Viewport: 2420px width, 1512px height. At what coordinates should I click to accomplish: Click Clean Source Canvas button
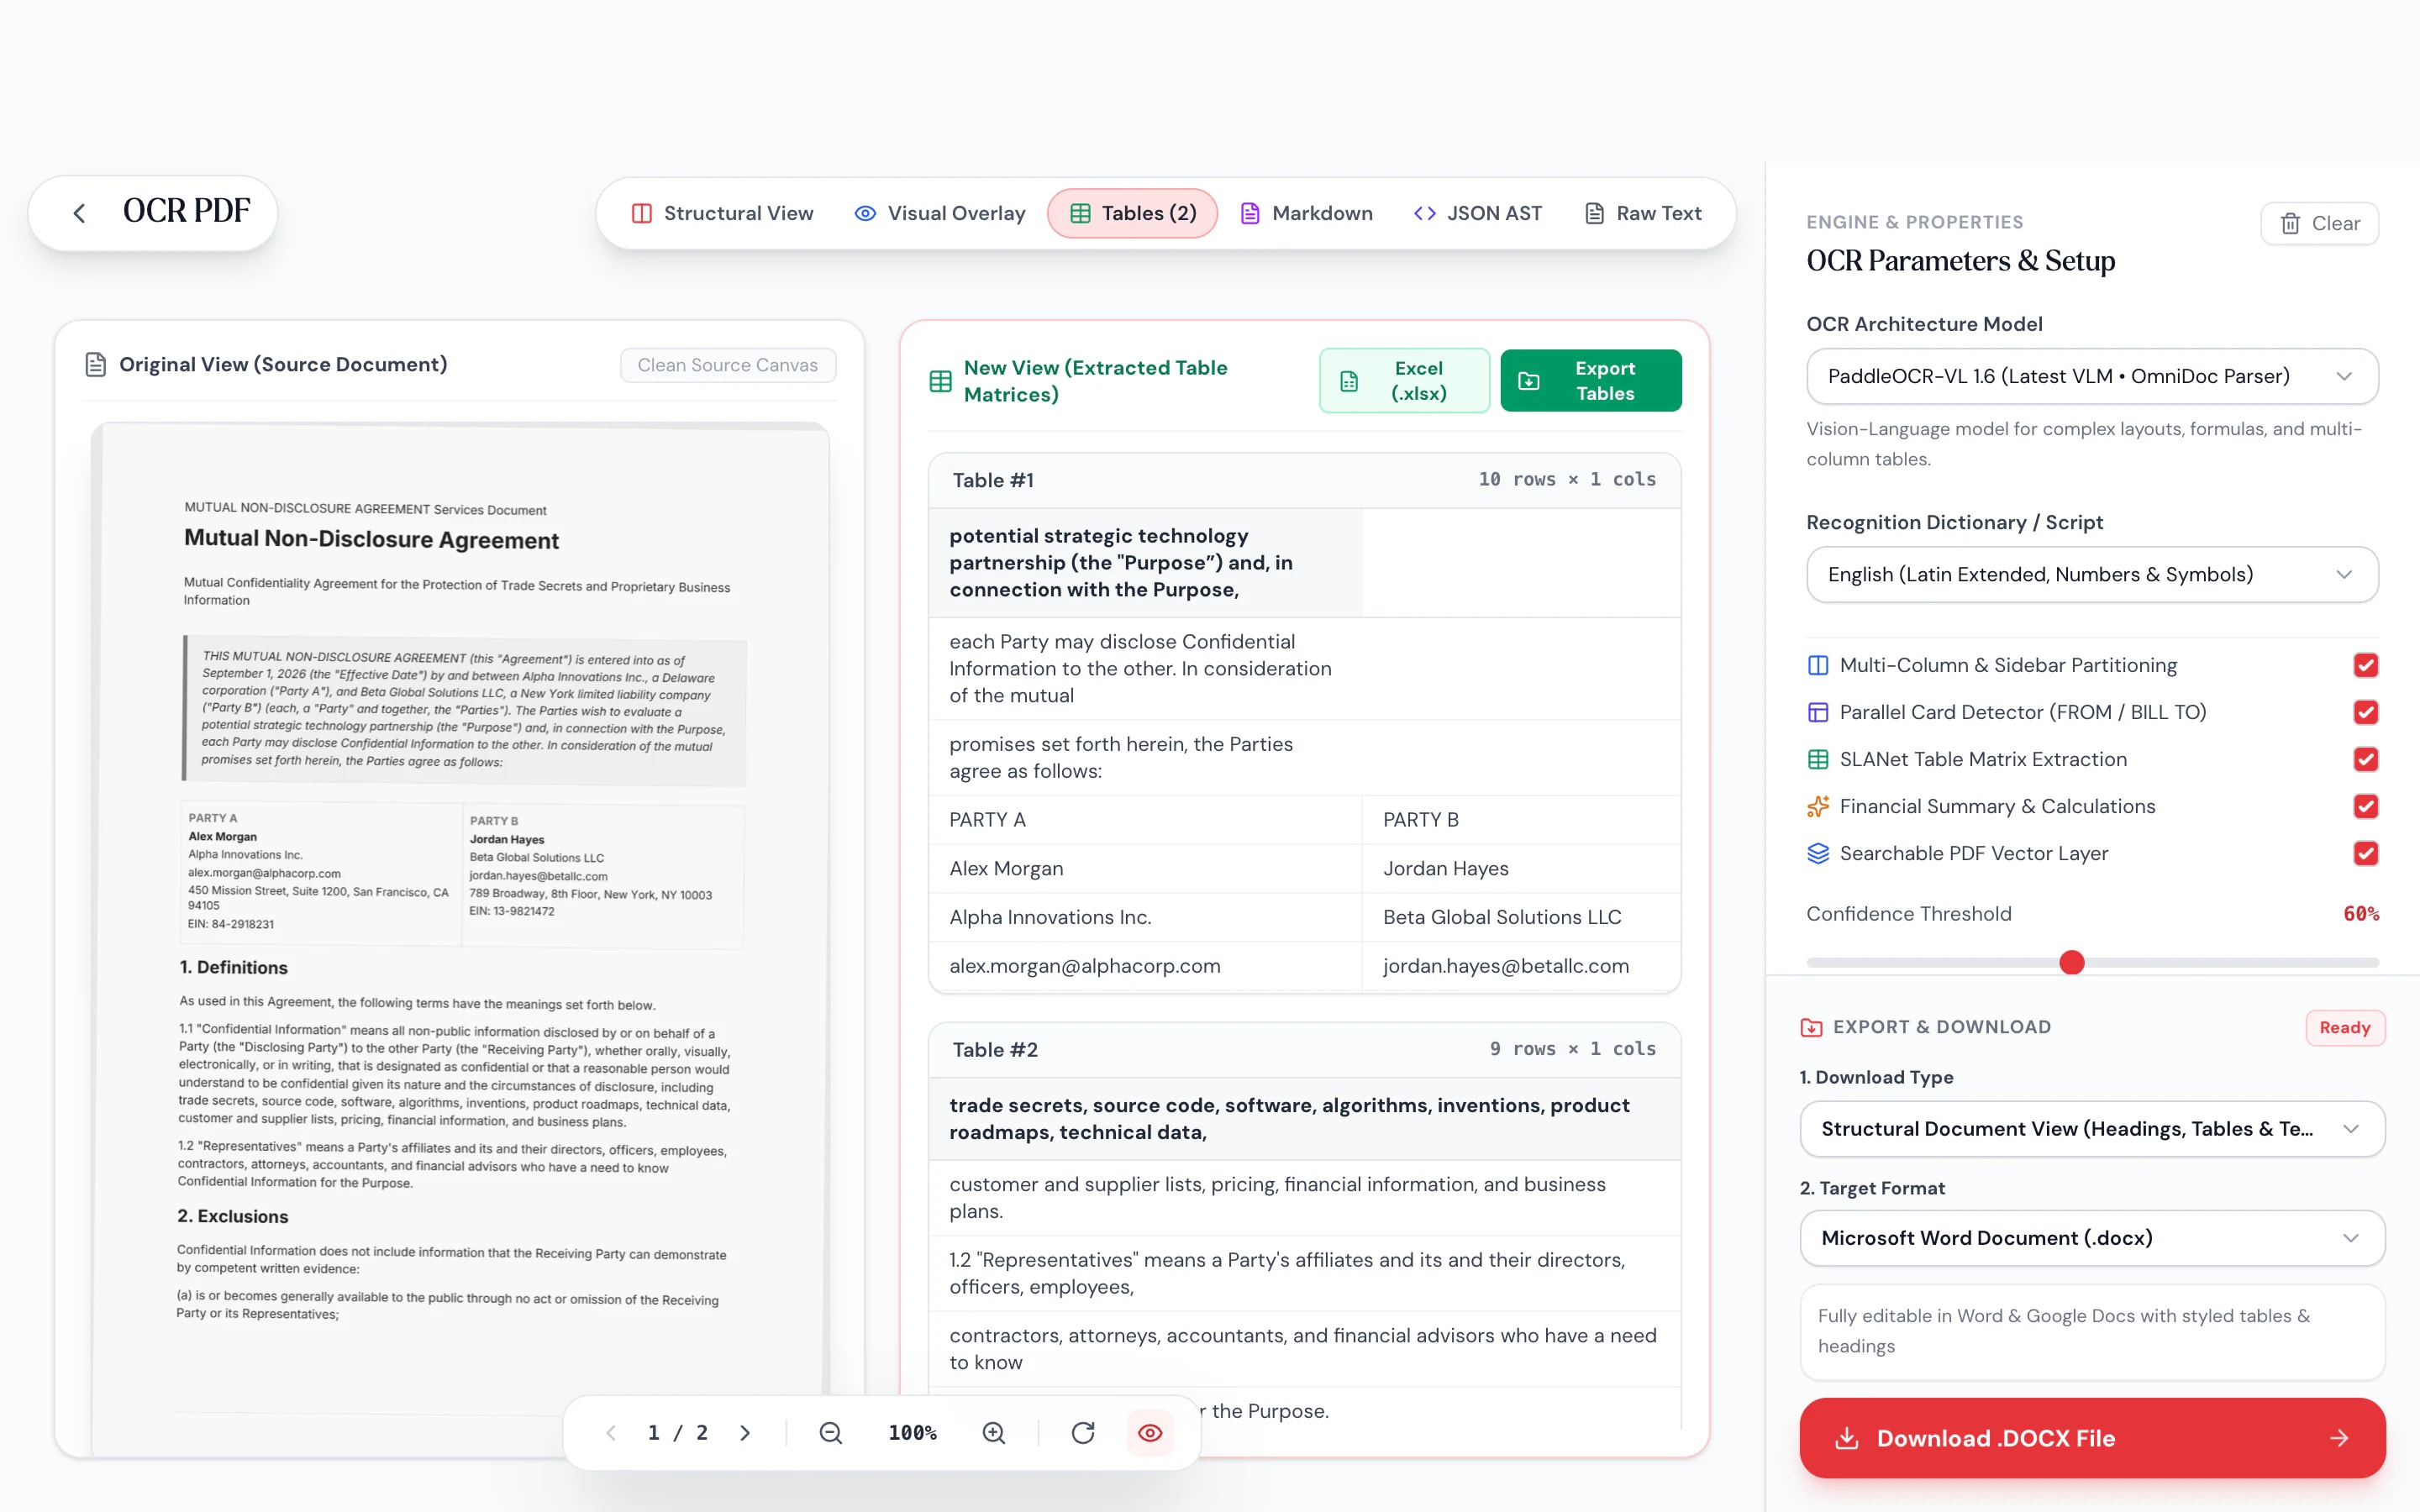pyautogui.click(x=728, y=365)
